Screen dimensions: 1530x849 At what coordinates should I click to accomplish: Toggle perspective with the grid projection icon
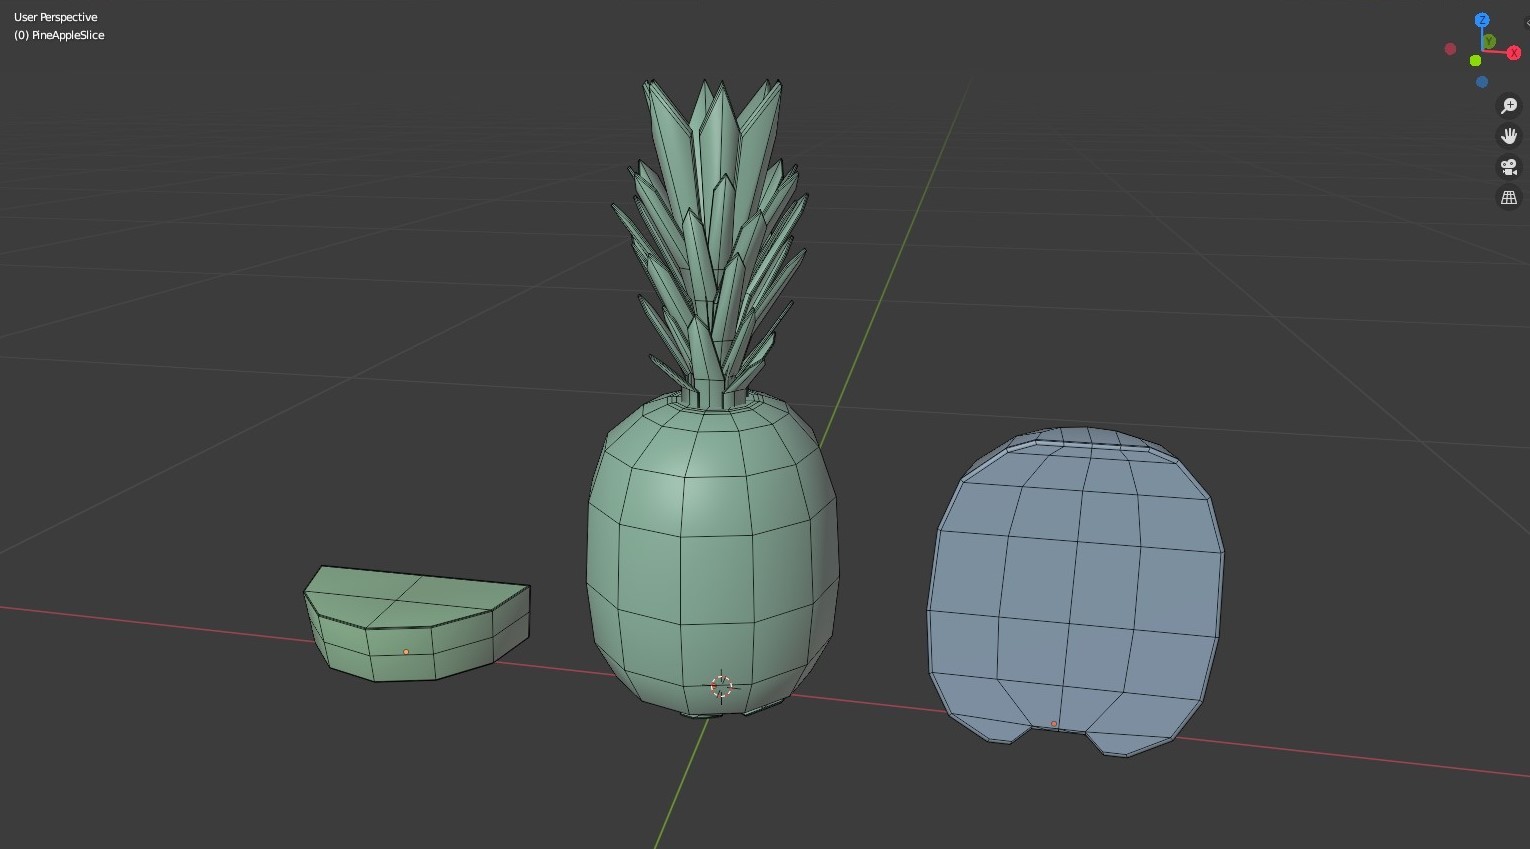click(x=1509, y=197)
